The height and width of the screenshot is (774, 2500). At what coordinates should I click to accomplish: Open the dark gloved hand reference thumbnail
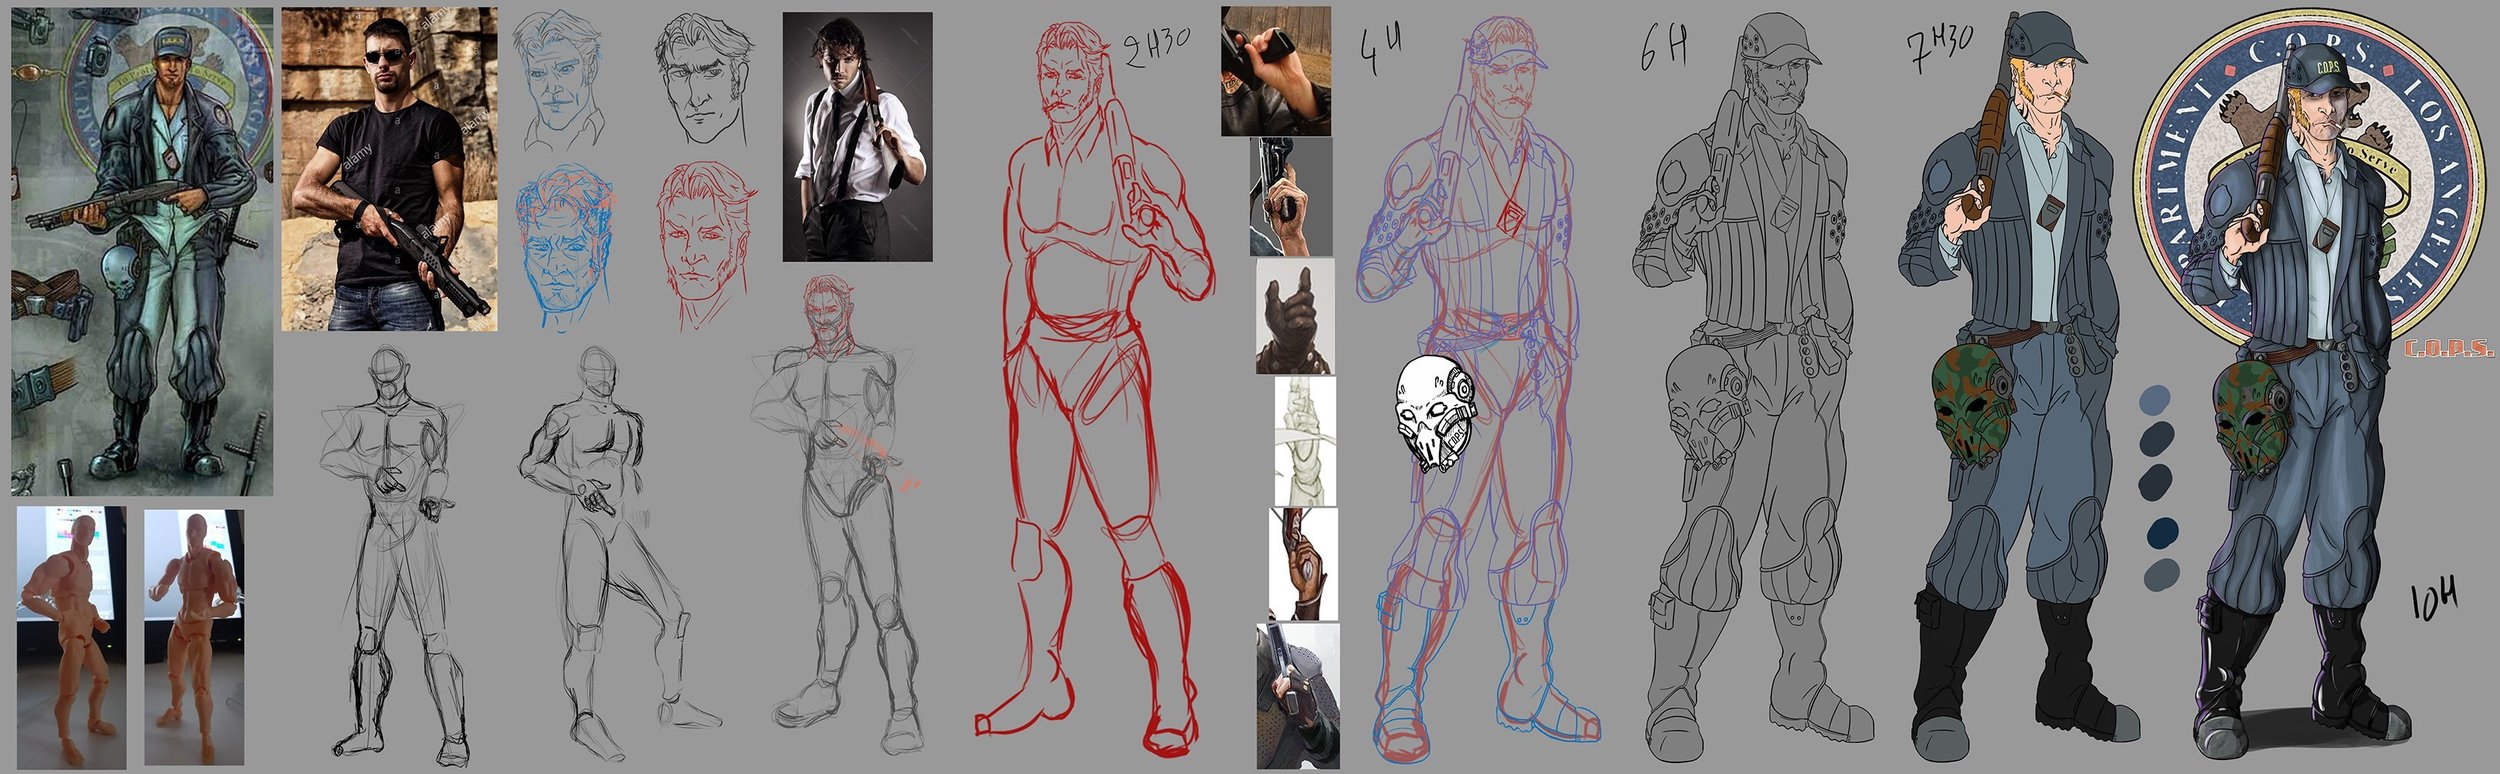1294,316
